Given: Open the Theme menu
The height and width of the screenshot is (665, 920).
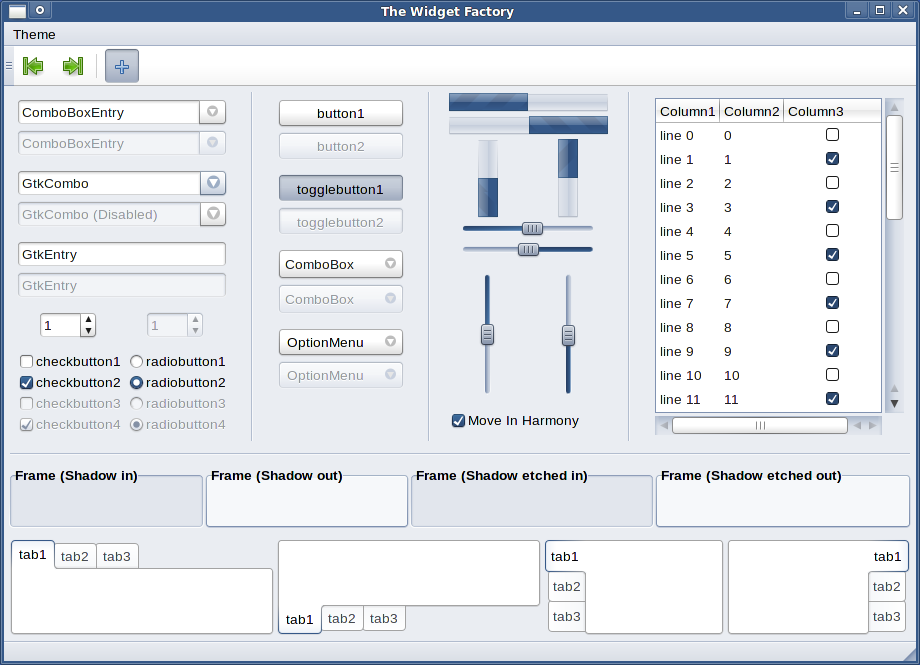Looking at the screenshot, I should click(34, 35).
